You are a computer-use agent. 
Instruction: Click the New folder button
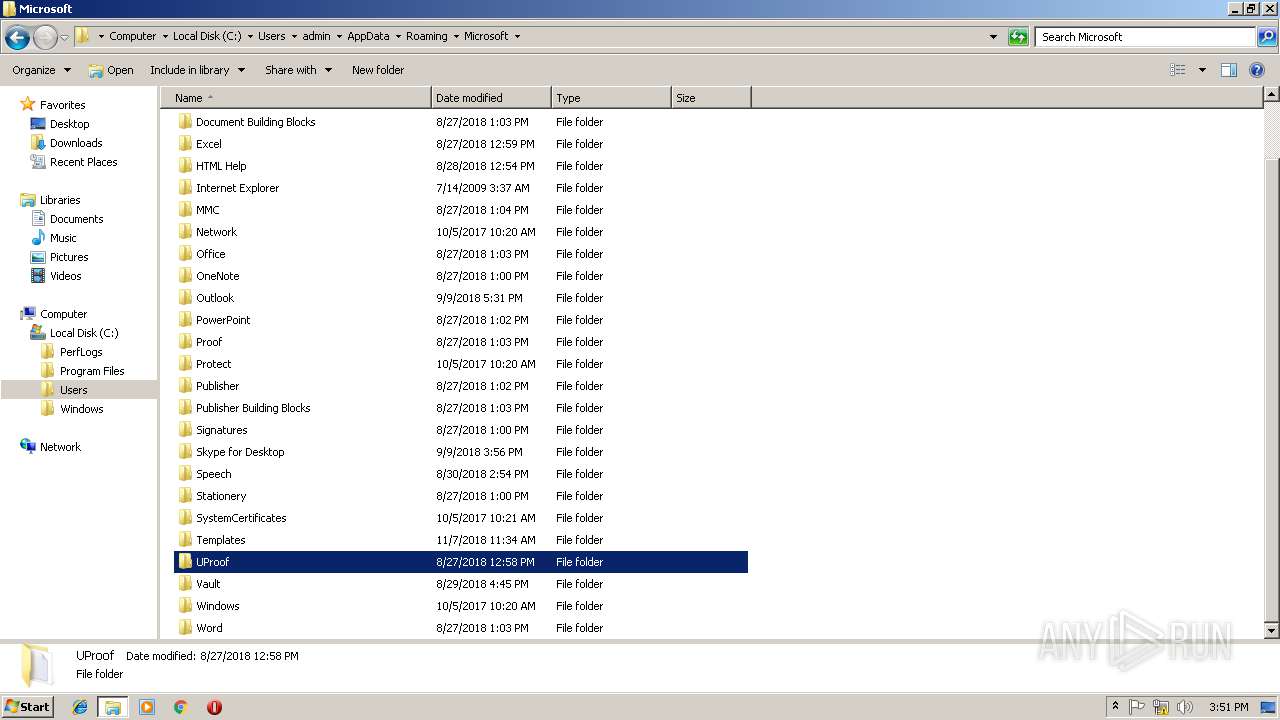(x=378, y=70)
